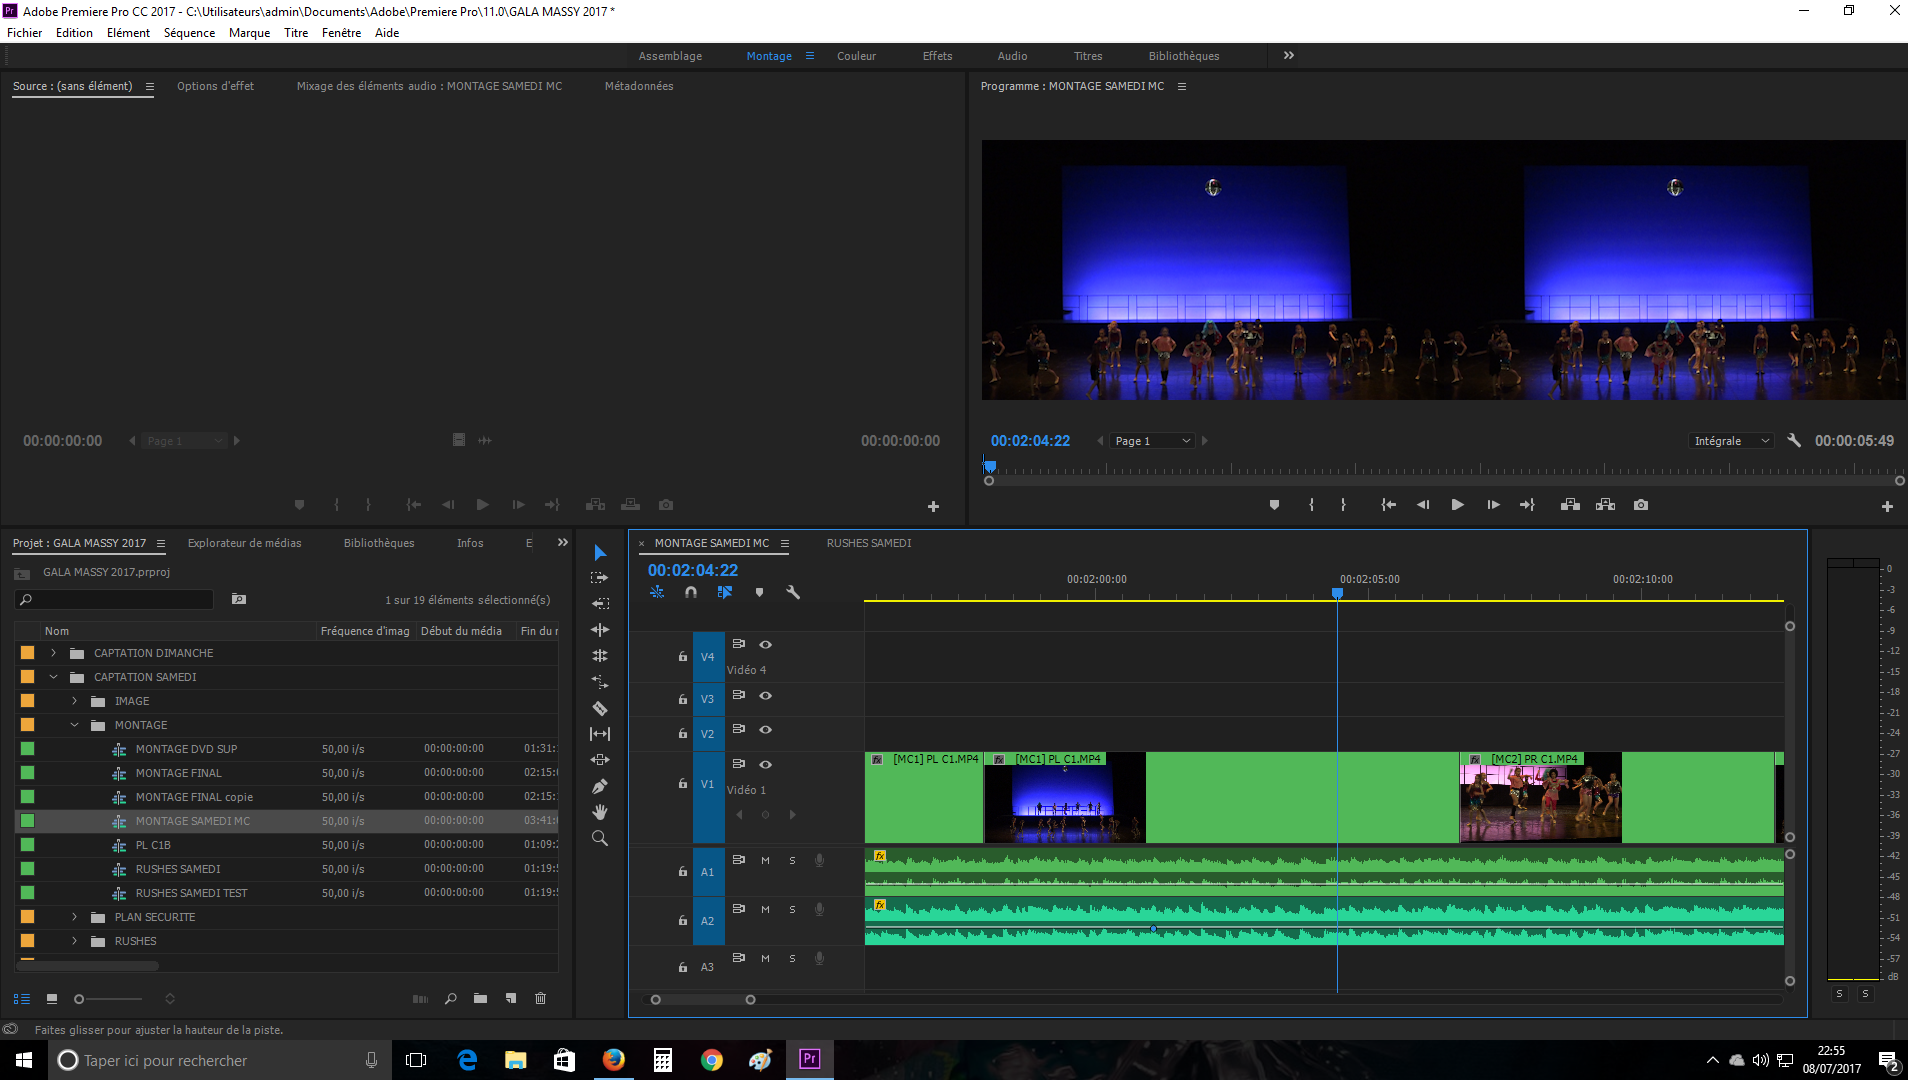Viewport: 1908px width, 1080px height.
Task: Collapse MONTAGE bin
Action: [74, 725]
